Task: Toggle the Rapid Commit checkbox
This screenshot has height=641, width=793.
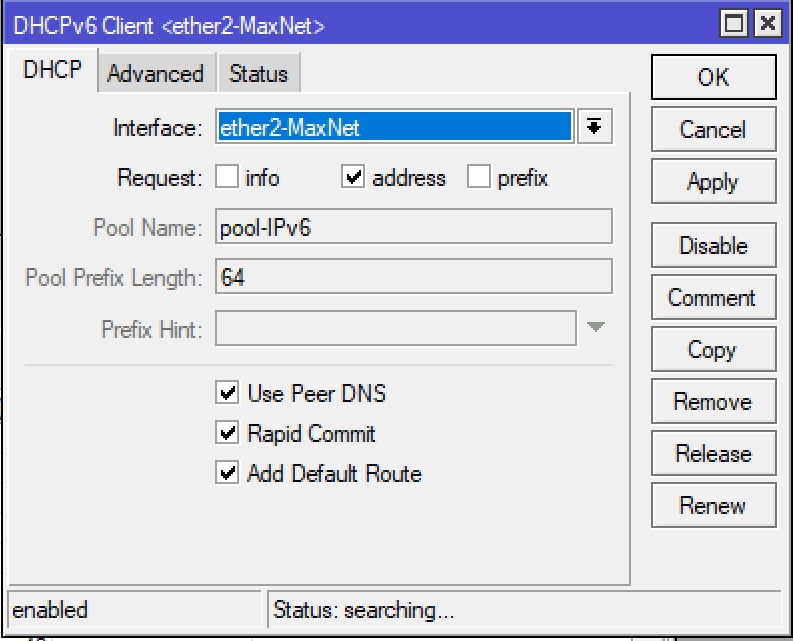Action: [227, 433]
